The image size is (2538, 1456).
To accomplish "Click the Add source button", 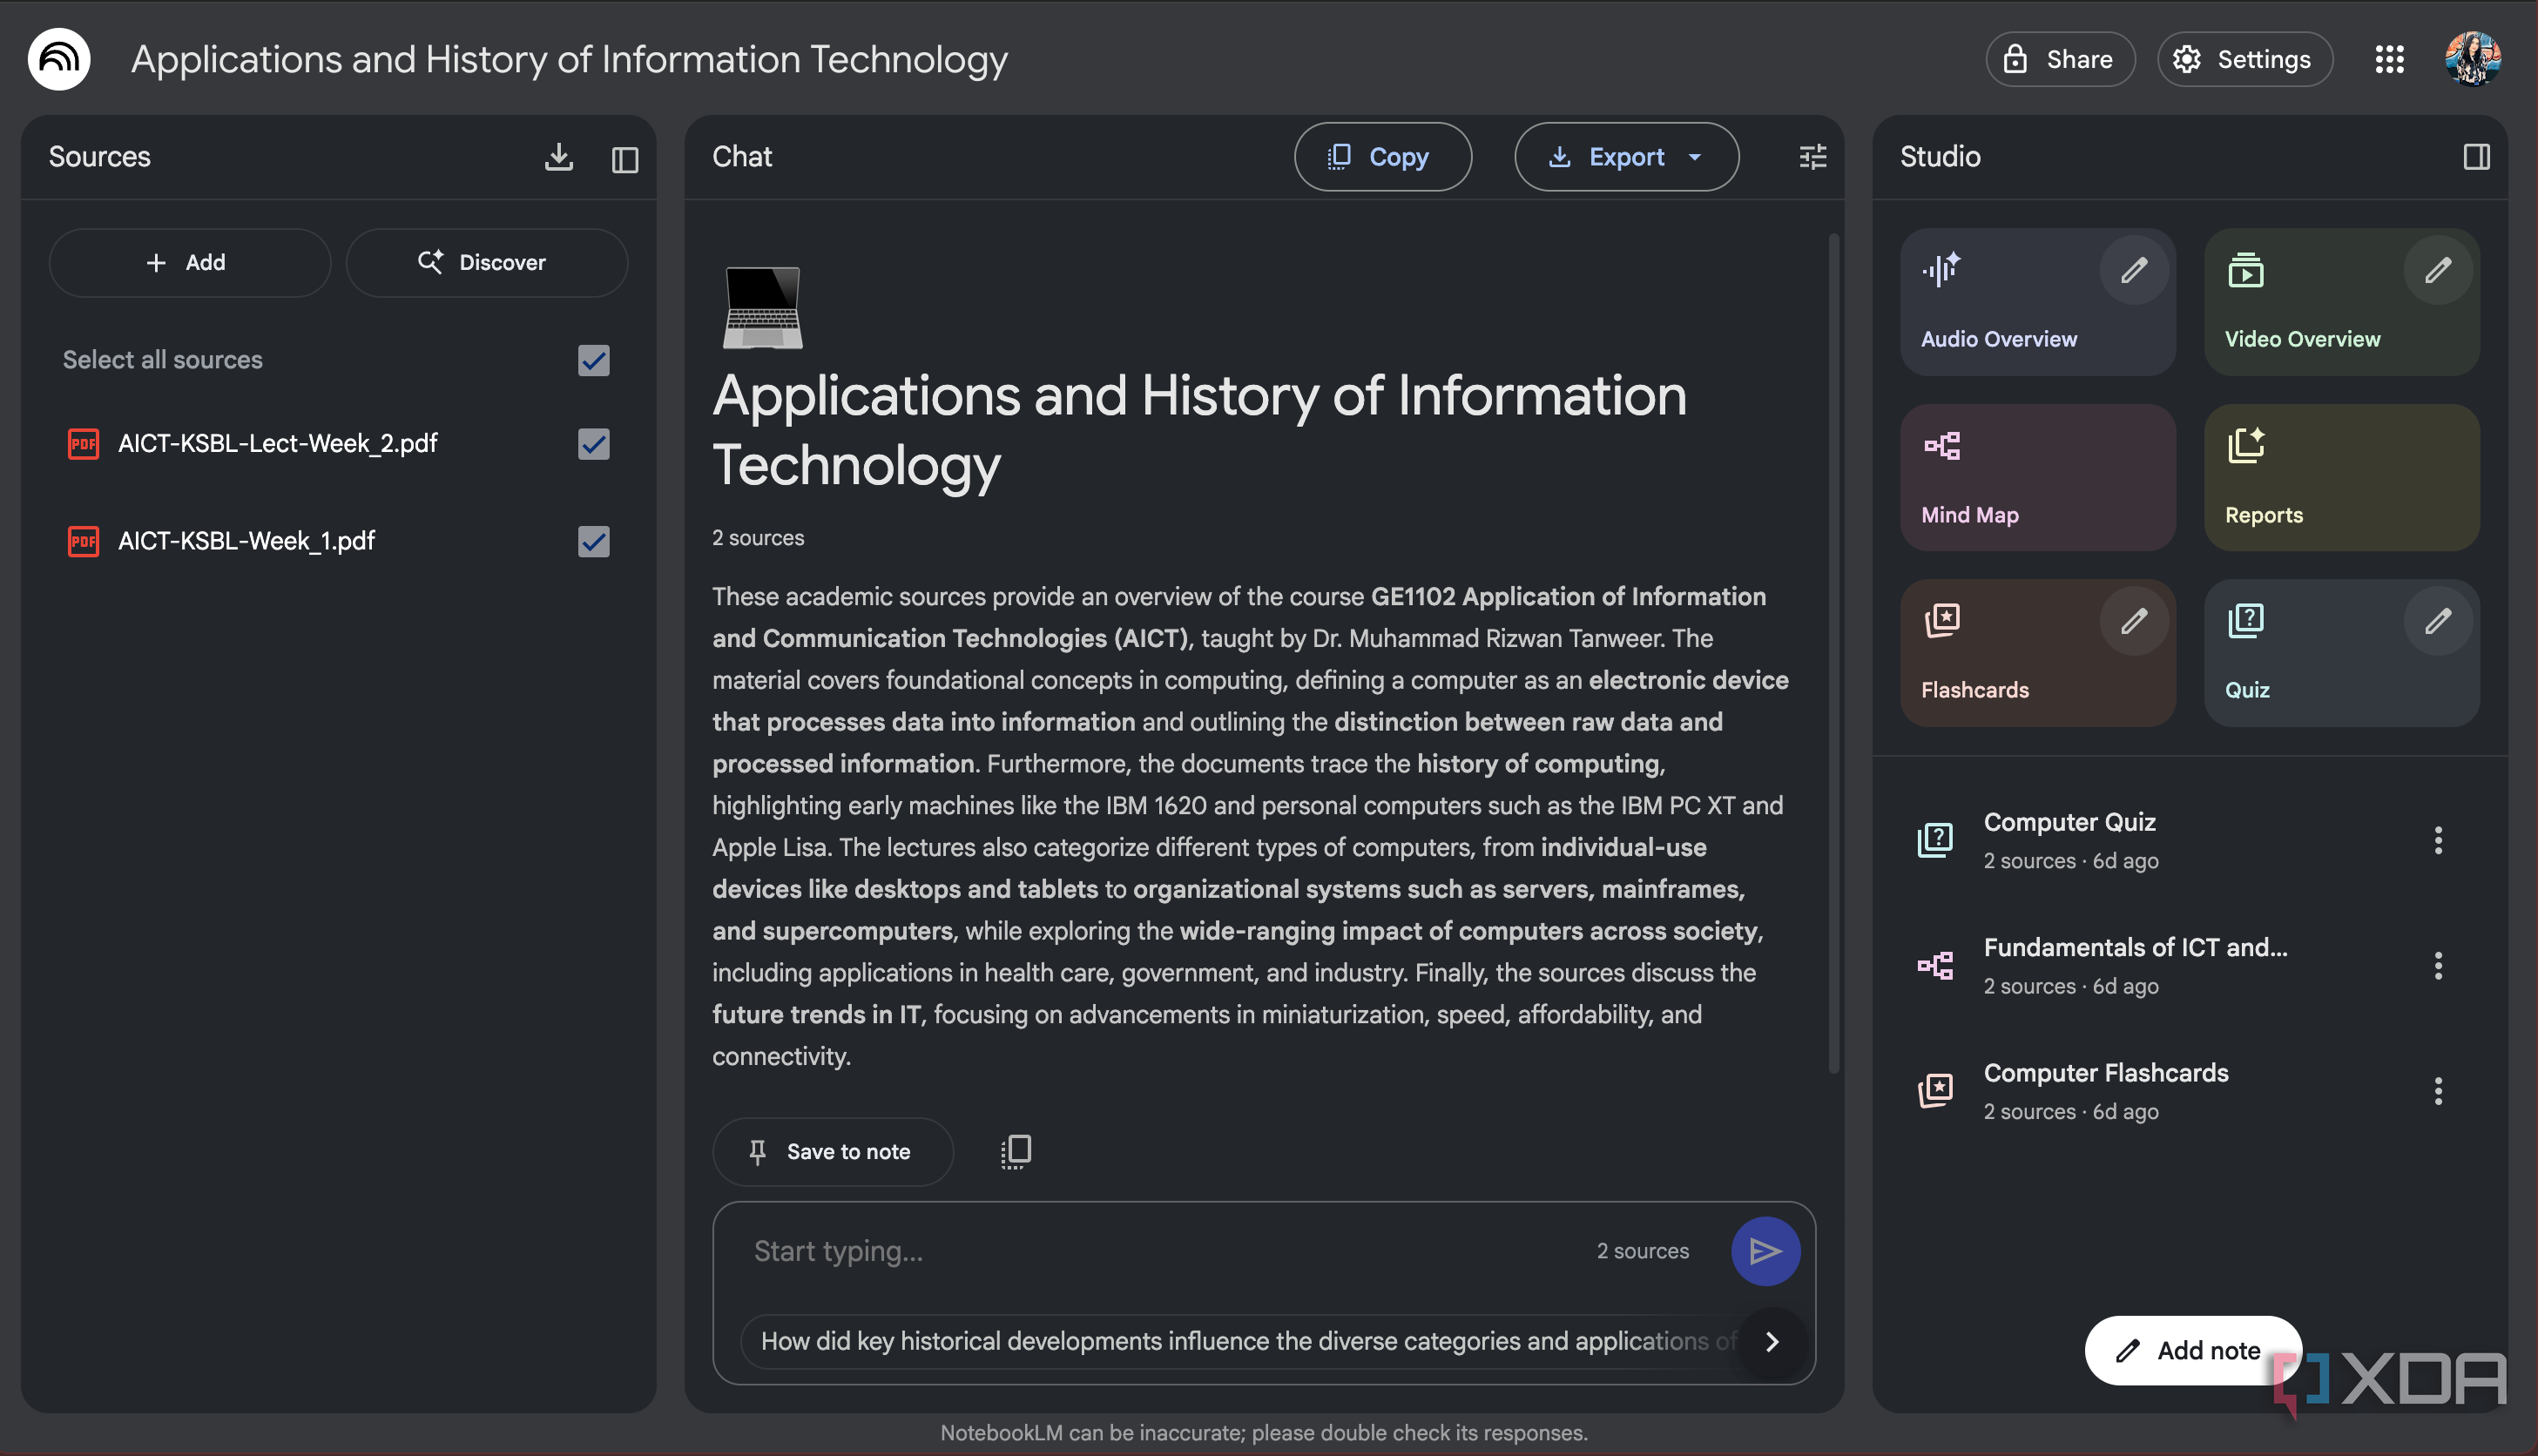I will (189, 263).
